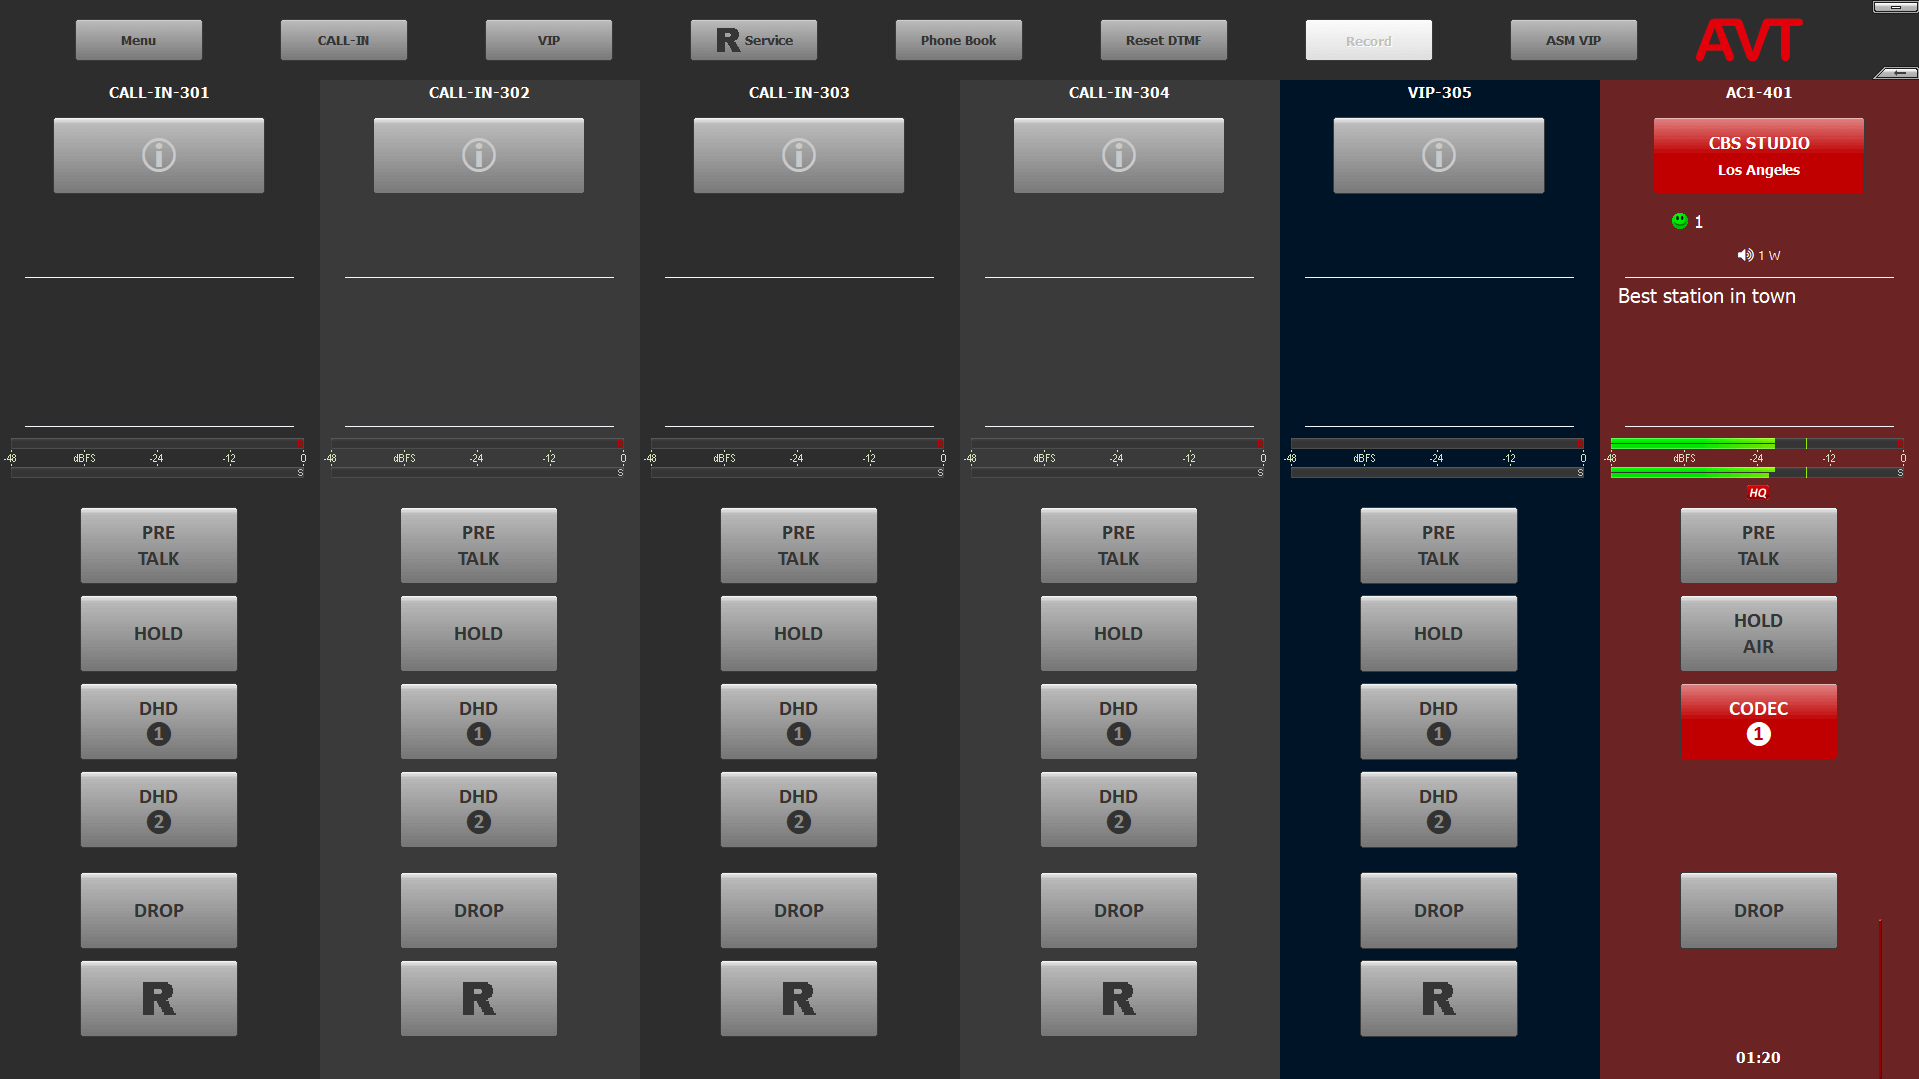Toggle PRE TALK on CALL-IN-302
Viewport: 1919px width, 1079px height.
coord(478,545)
